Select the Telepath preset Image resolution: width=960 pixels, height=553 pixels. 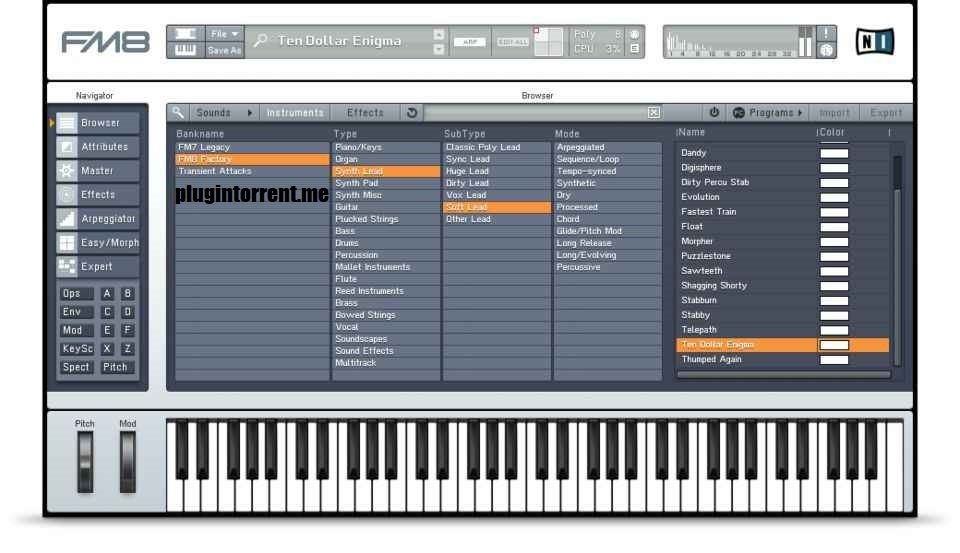click(x=782, y=330)
